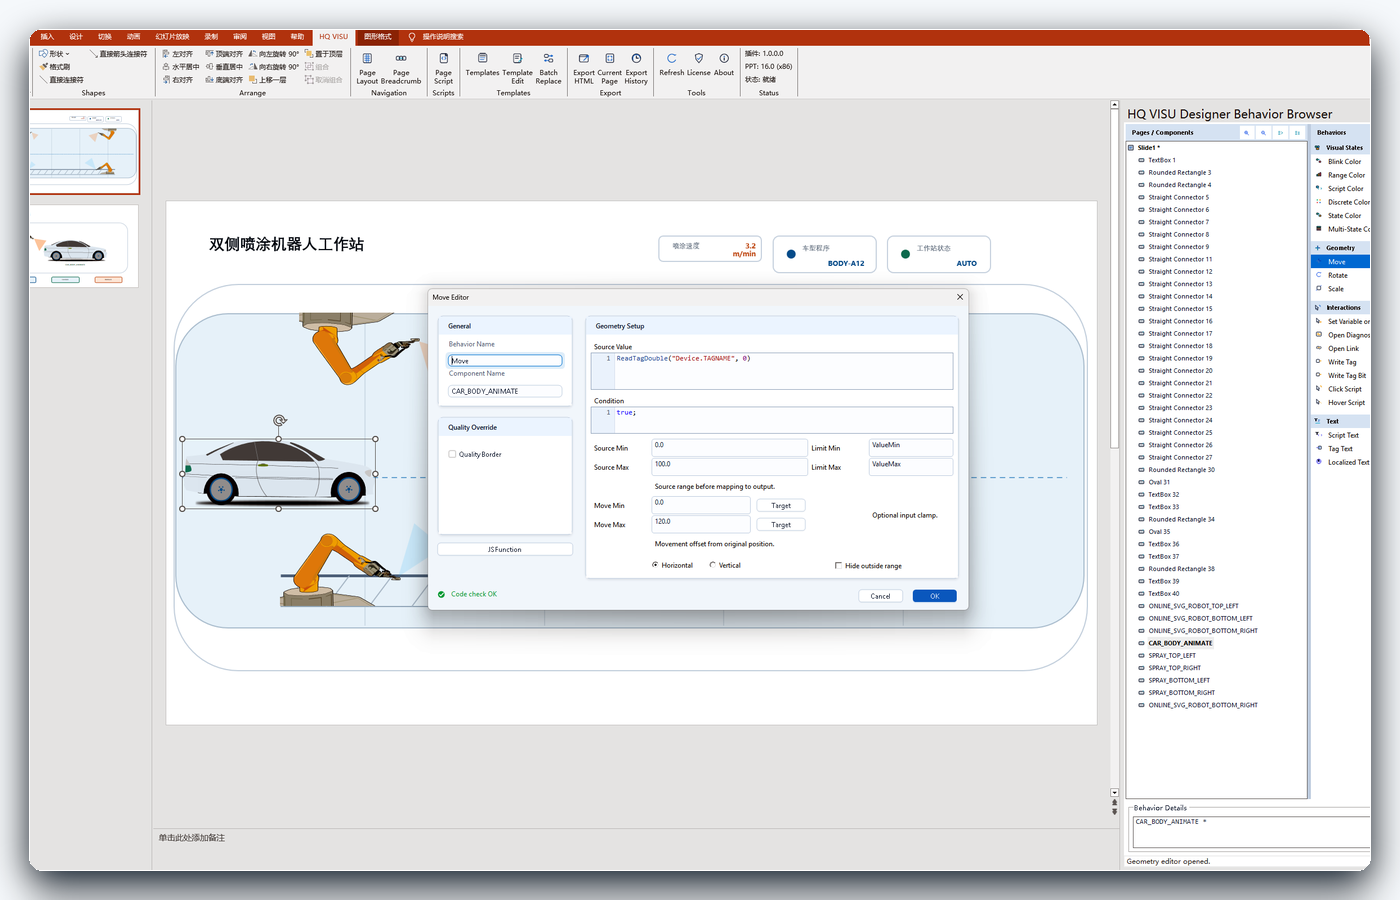
Task: Click the Source Value code editor
Action: 772,370
